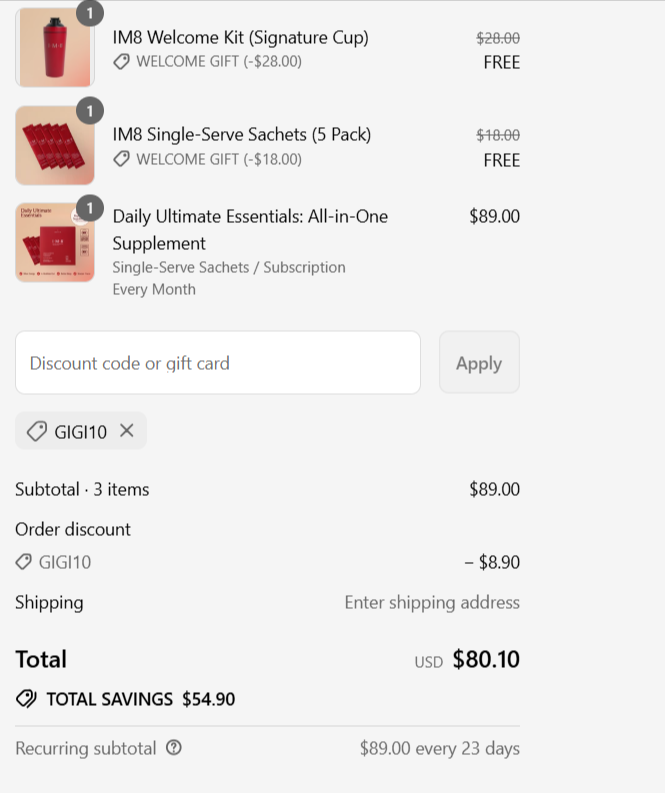Select the IM8 Welcome Kit product title

[240, 37]
